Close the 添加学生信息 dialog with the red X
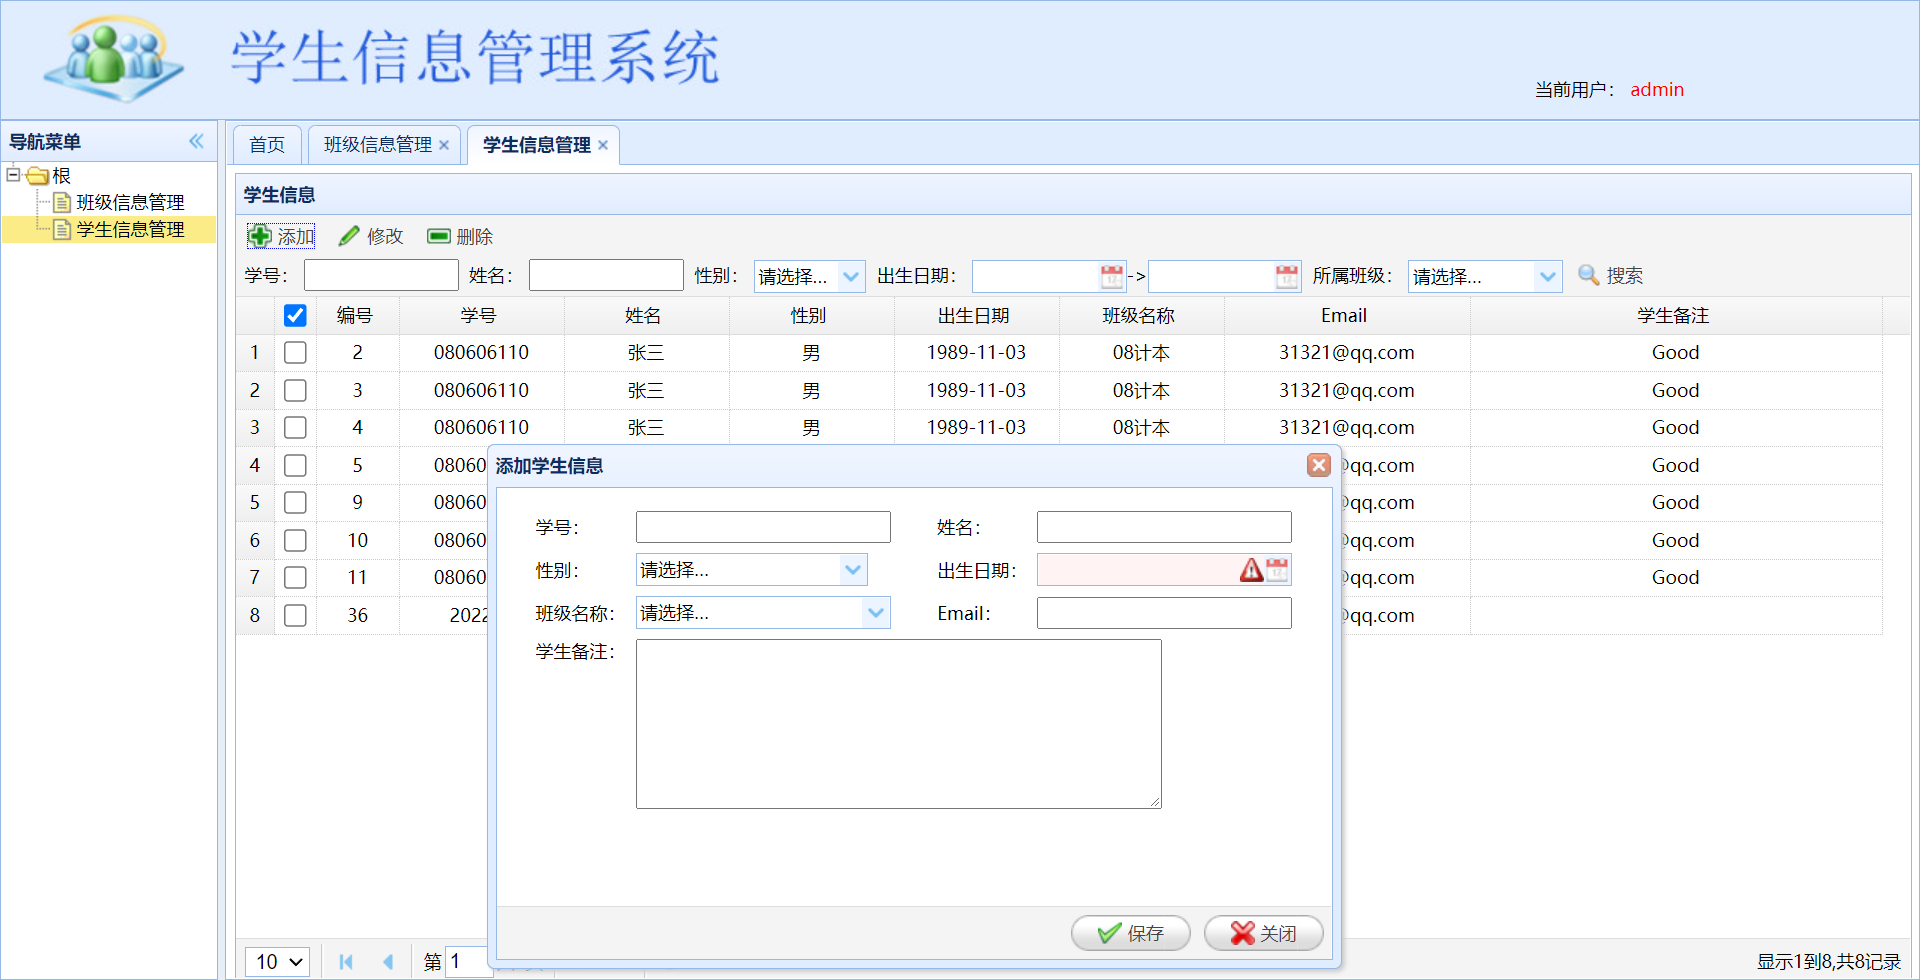The height and width of the screenshot is (980, 1920). (1319, 465)
